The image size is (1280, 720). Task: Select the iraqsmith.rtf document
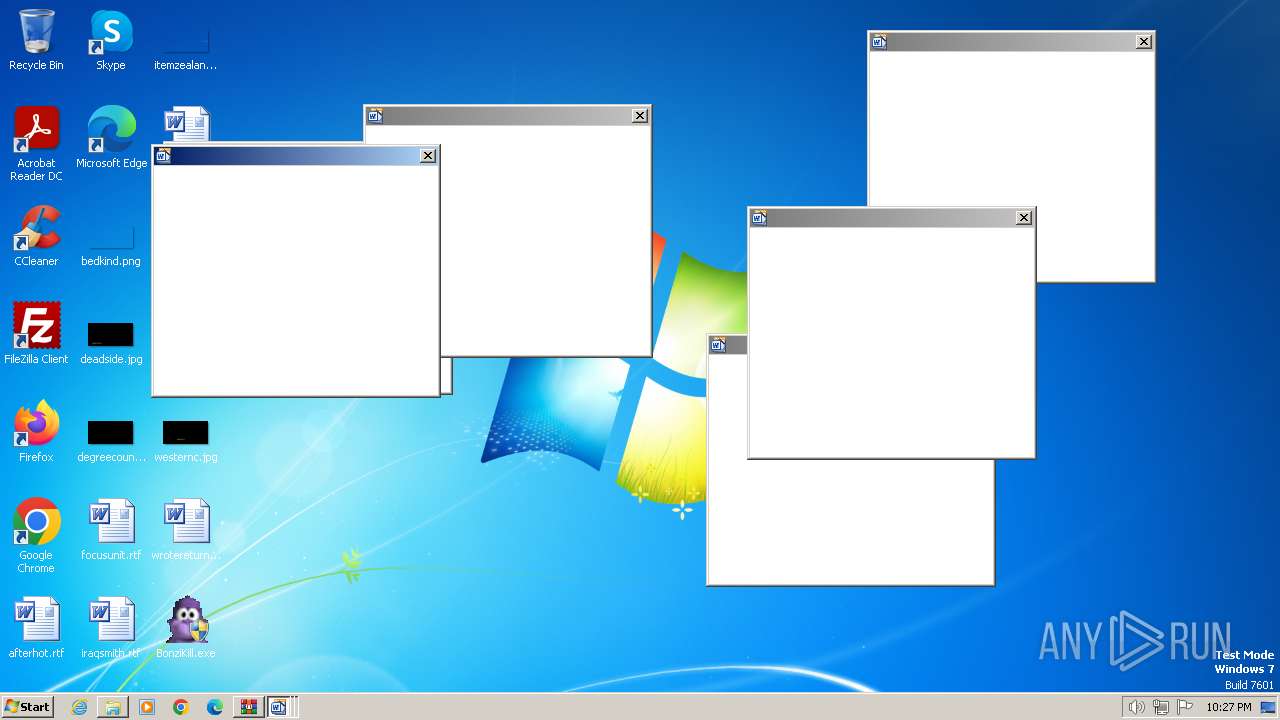click(x=111, y=628)
